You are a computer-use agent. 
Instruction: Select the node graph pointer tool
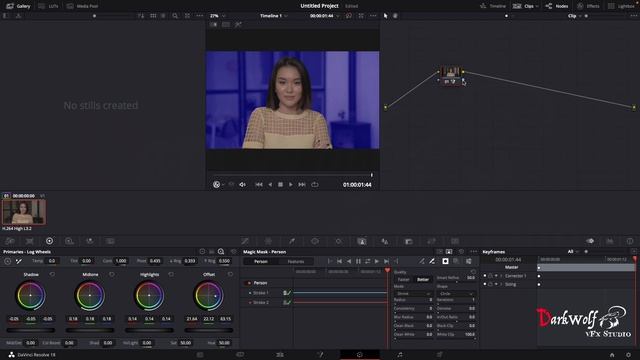coord(386,16)
